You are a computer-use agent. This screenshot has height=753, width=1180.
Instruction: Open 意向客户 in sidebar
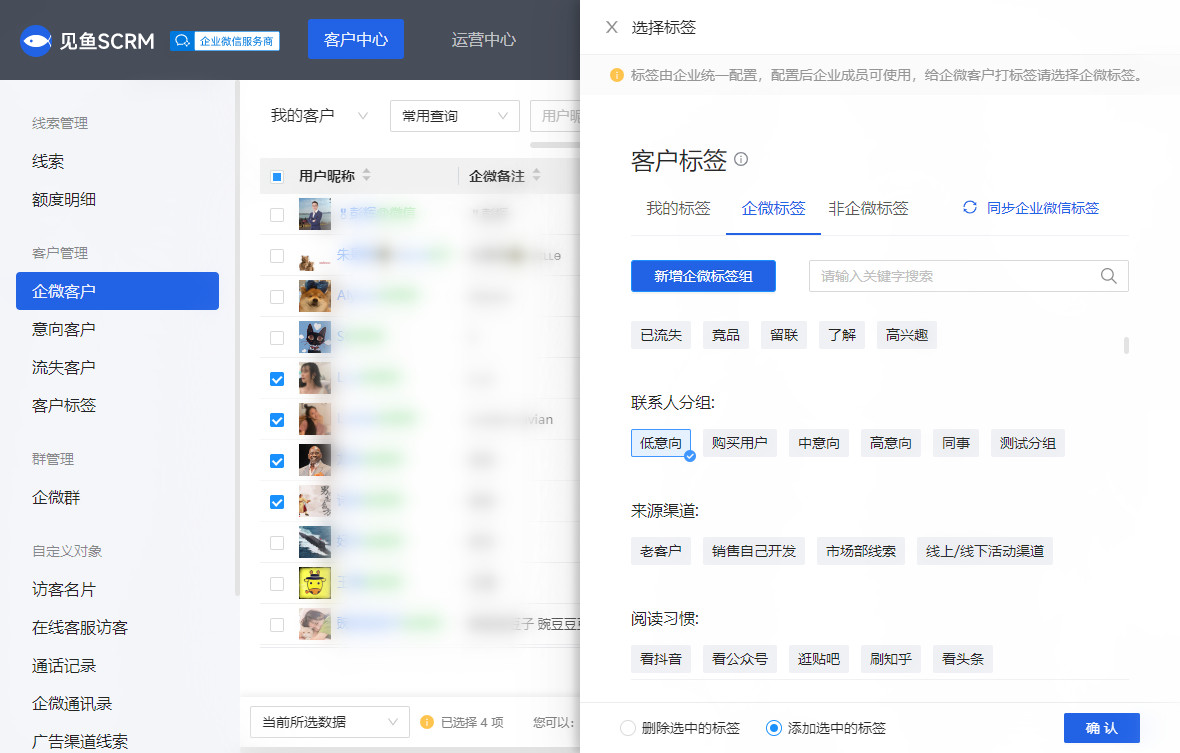[64, 329]
